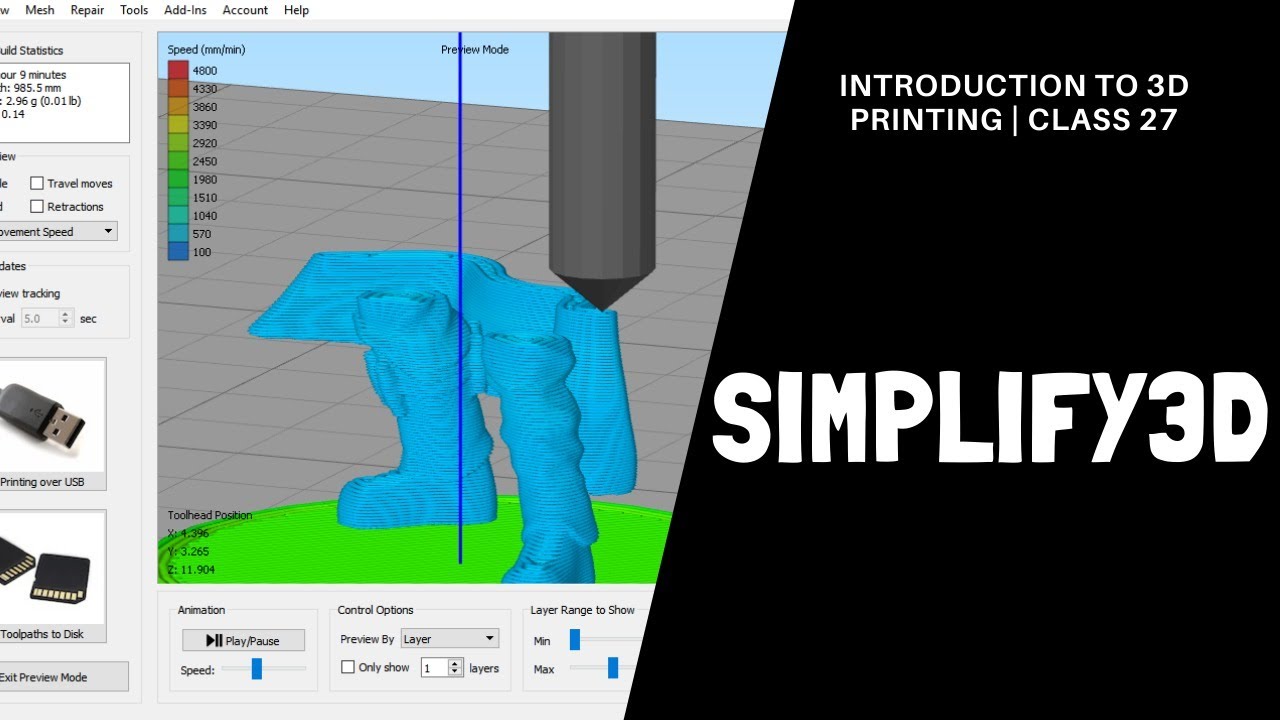Image resolution: width=1280 pixels, height=720 pixels.
Task: Tick the Only show layers checkbox
Action: [x=348, y=667]
